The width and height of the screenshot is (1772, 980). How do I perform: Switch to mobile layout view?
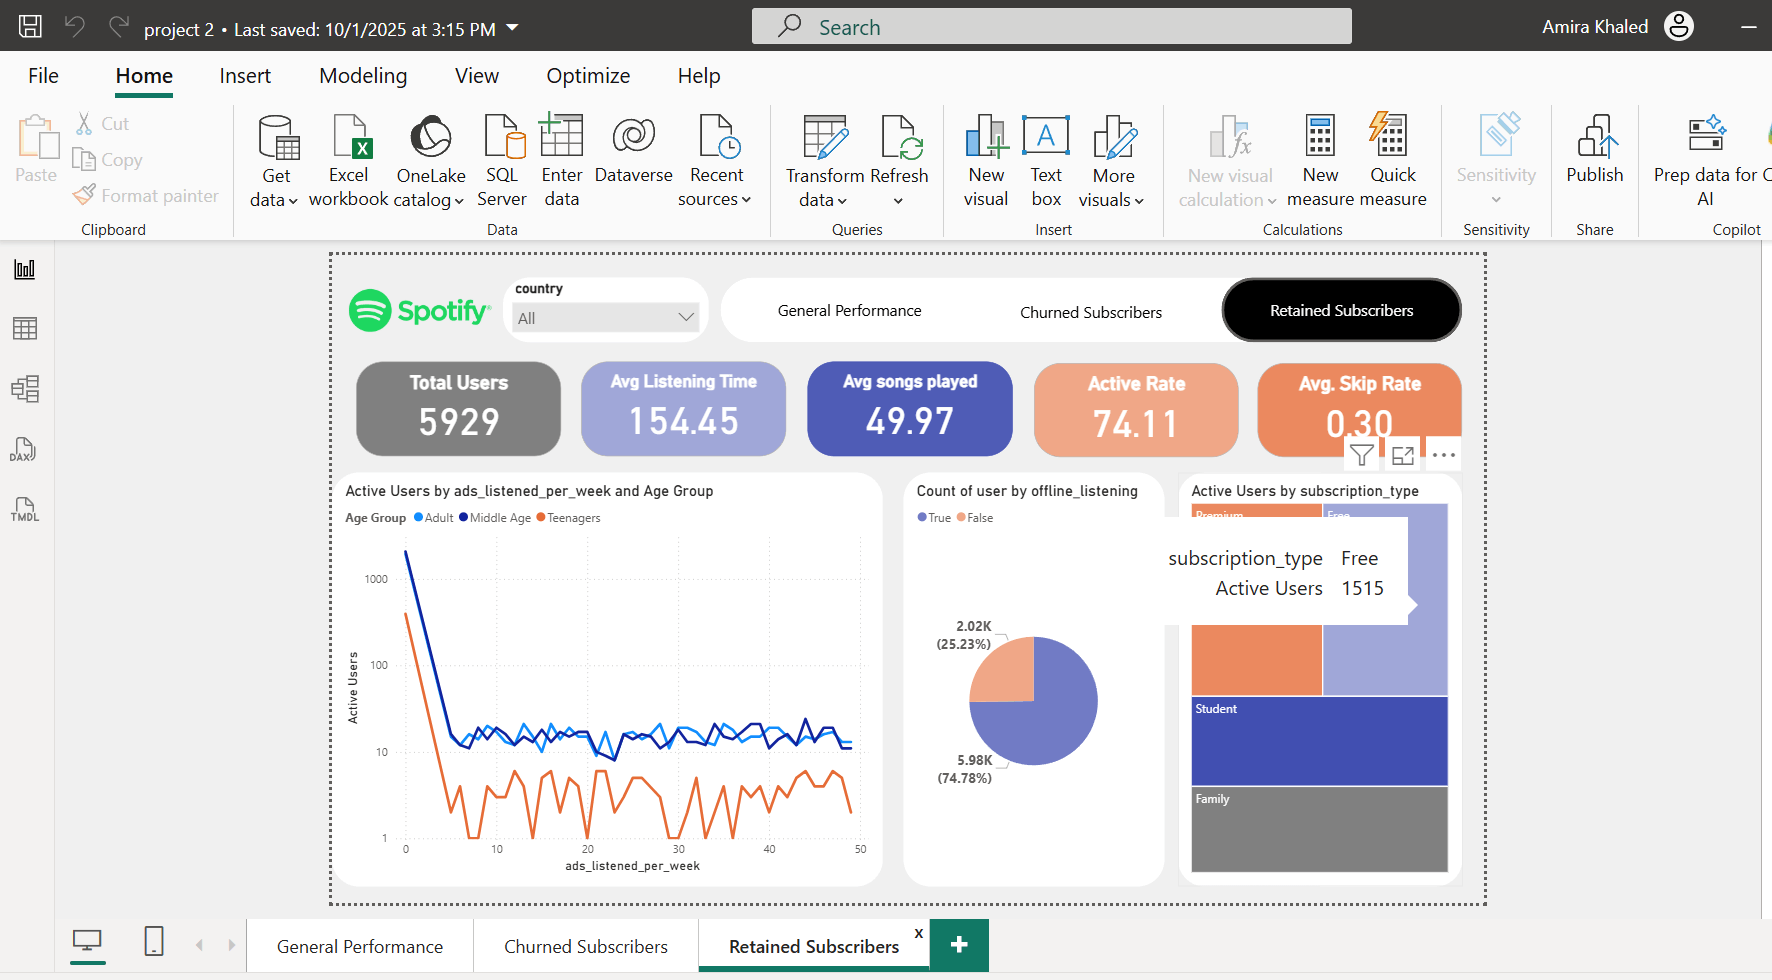coord(154,941)
